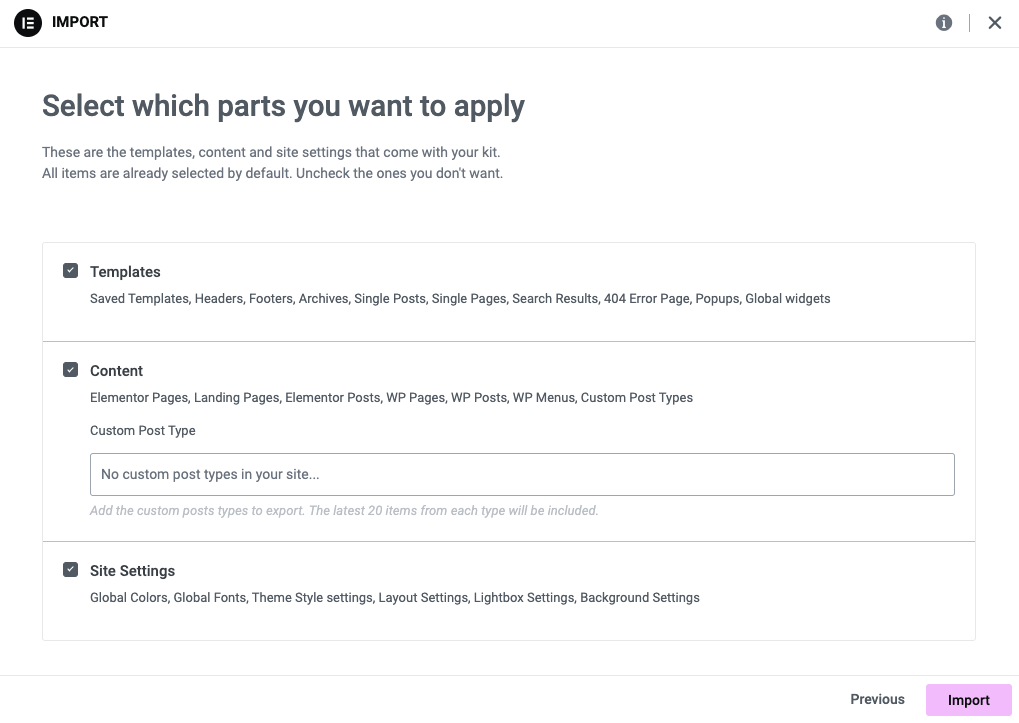
Task: Open the Custom Post Type select field
Action: click(522, 474)
